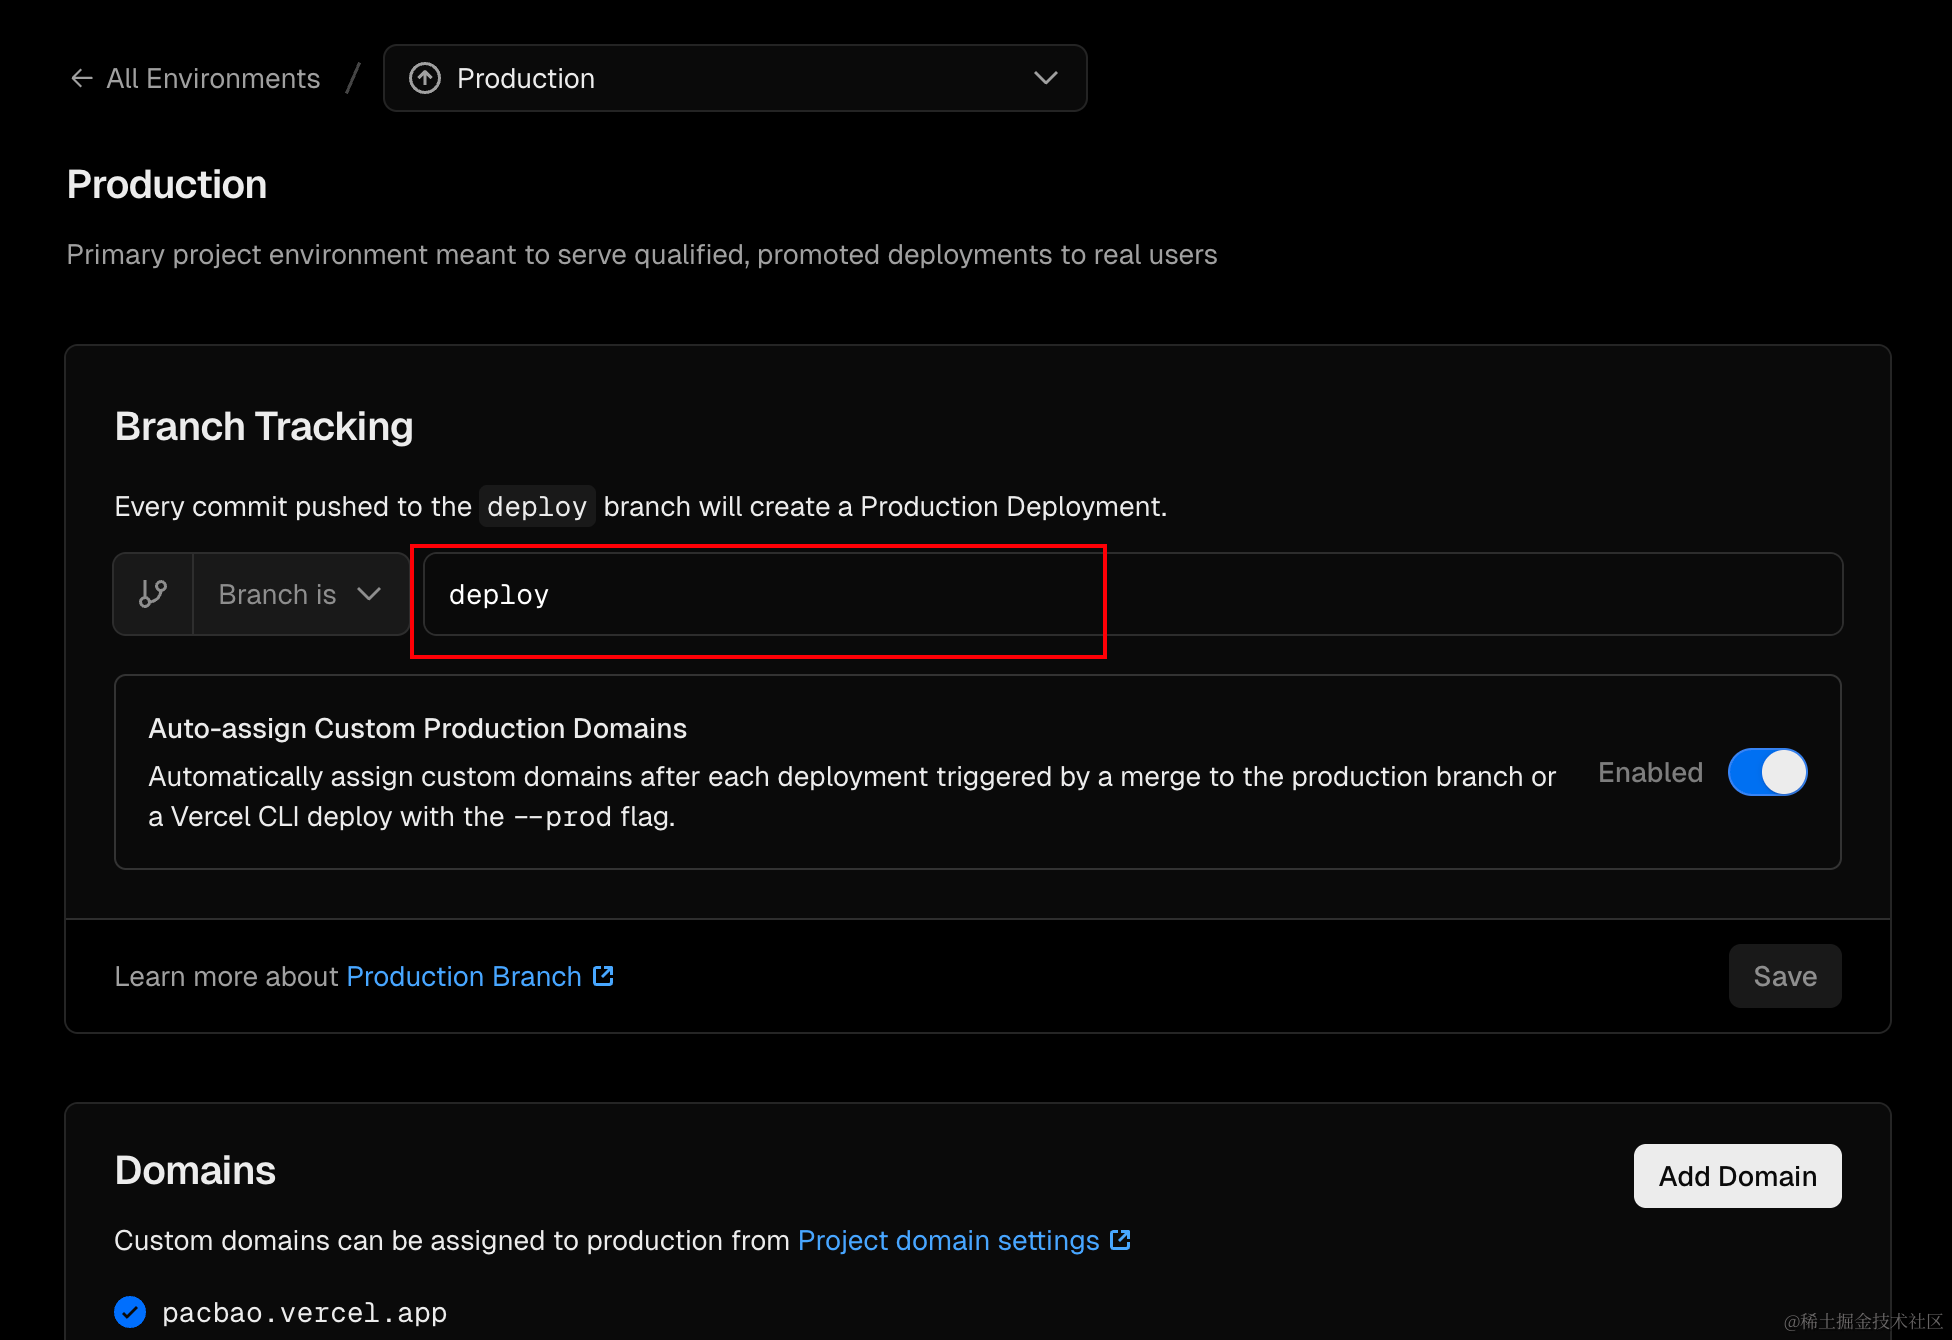Image resolution: width=1952 pixels, height=1340 pixels.
Task: Click the inline deploy code badge
Action: 537,506
